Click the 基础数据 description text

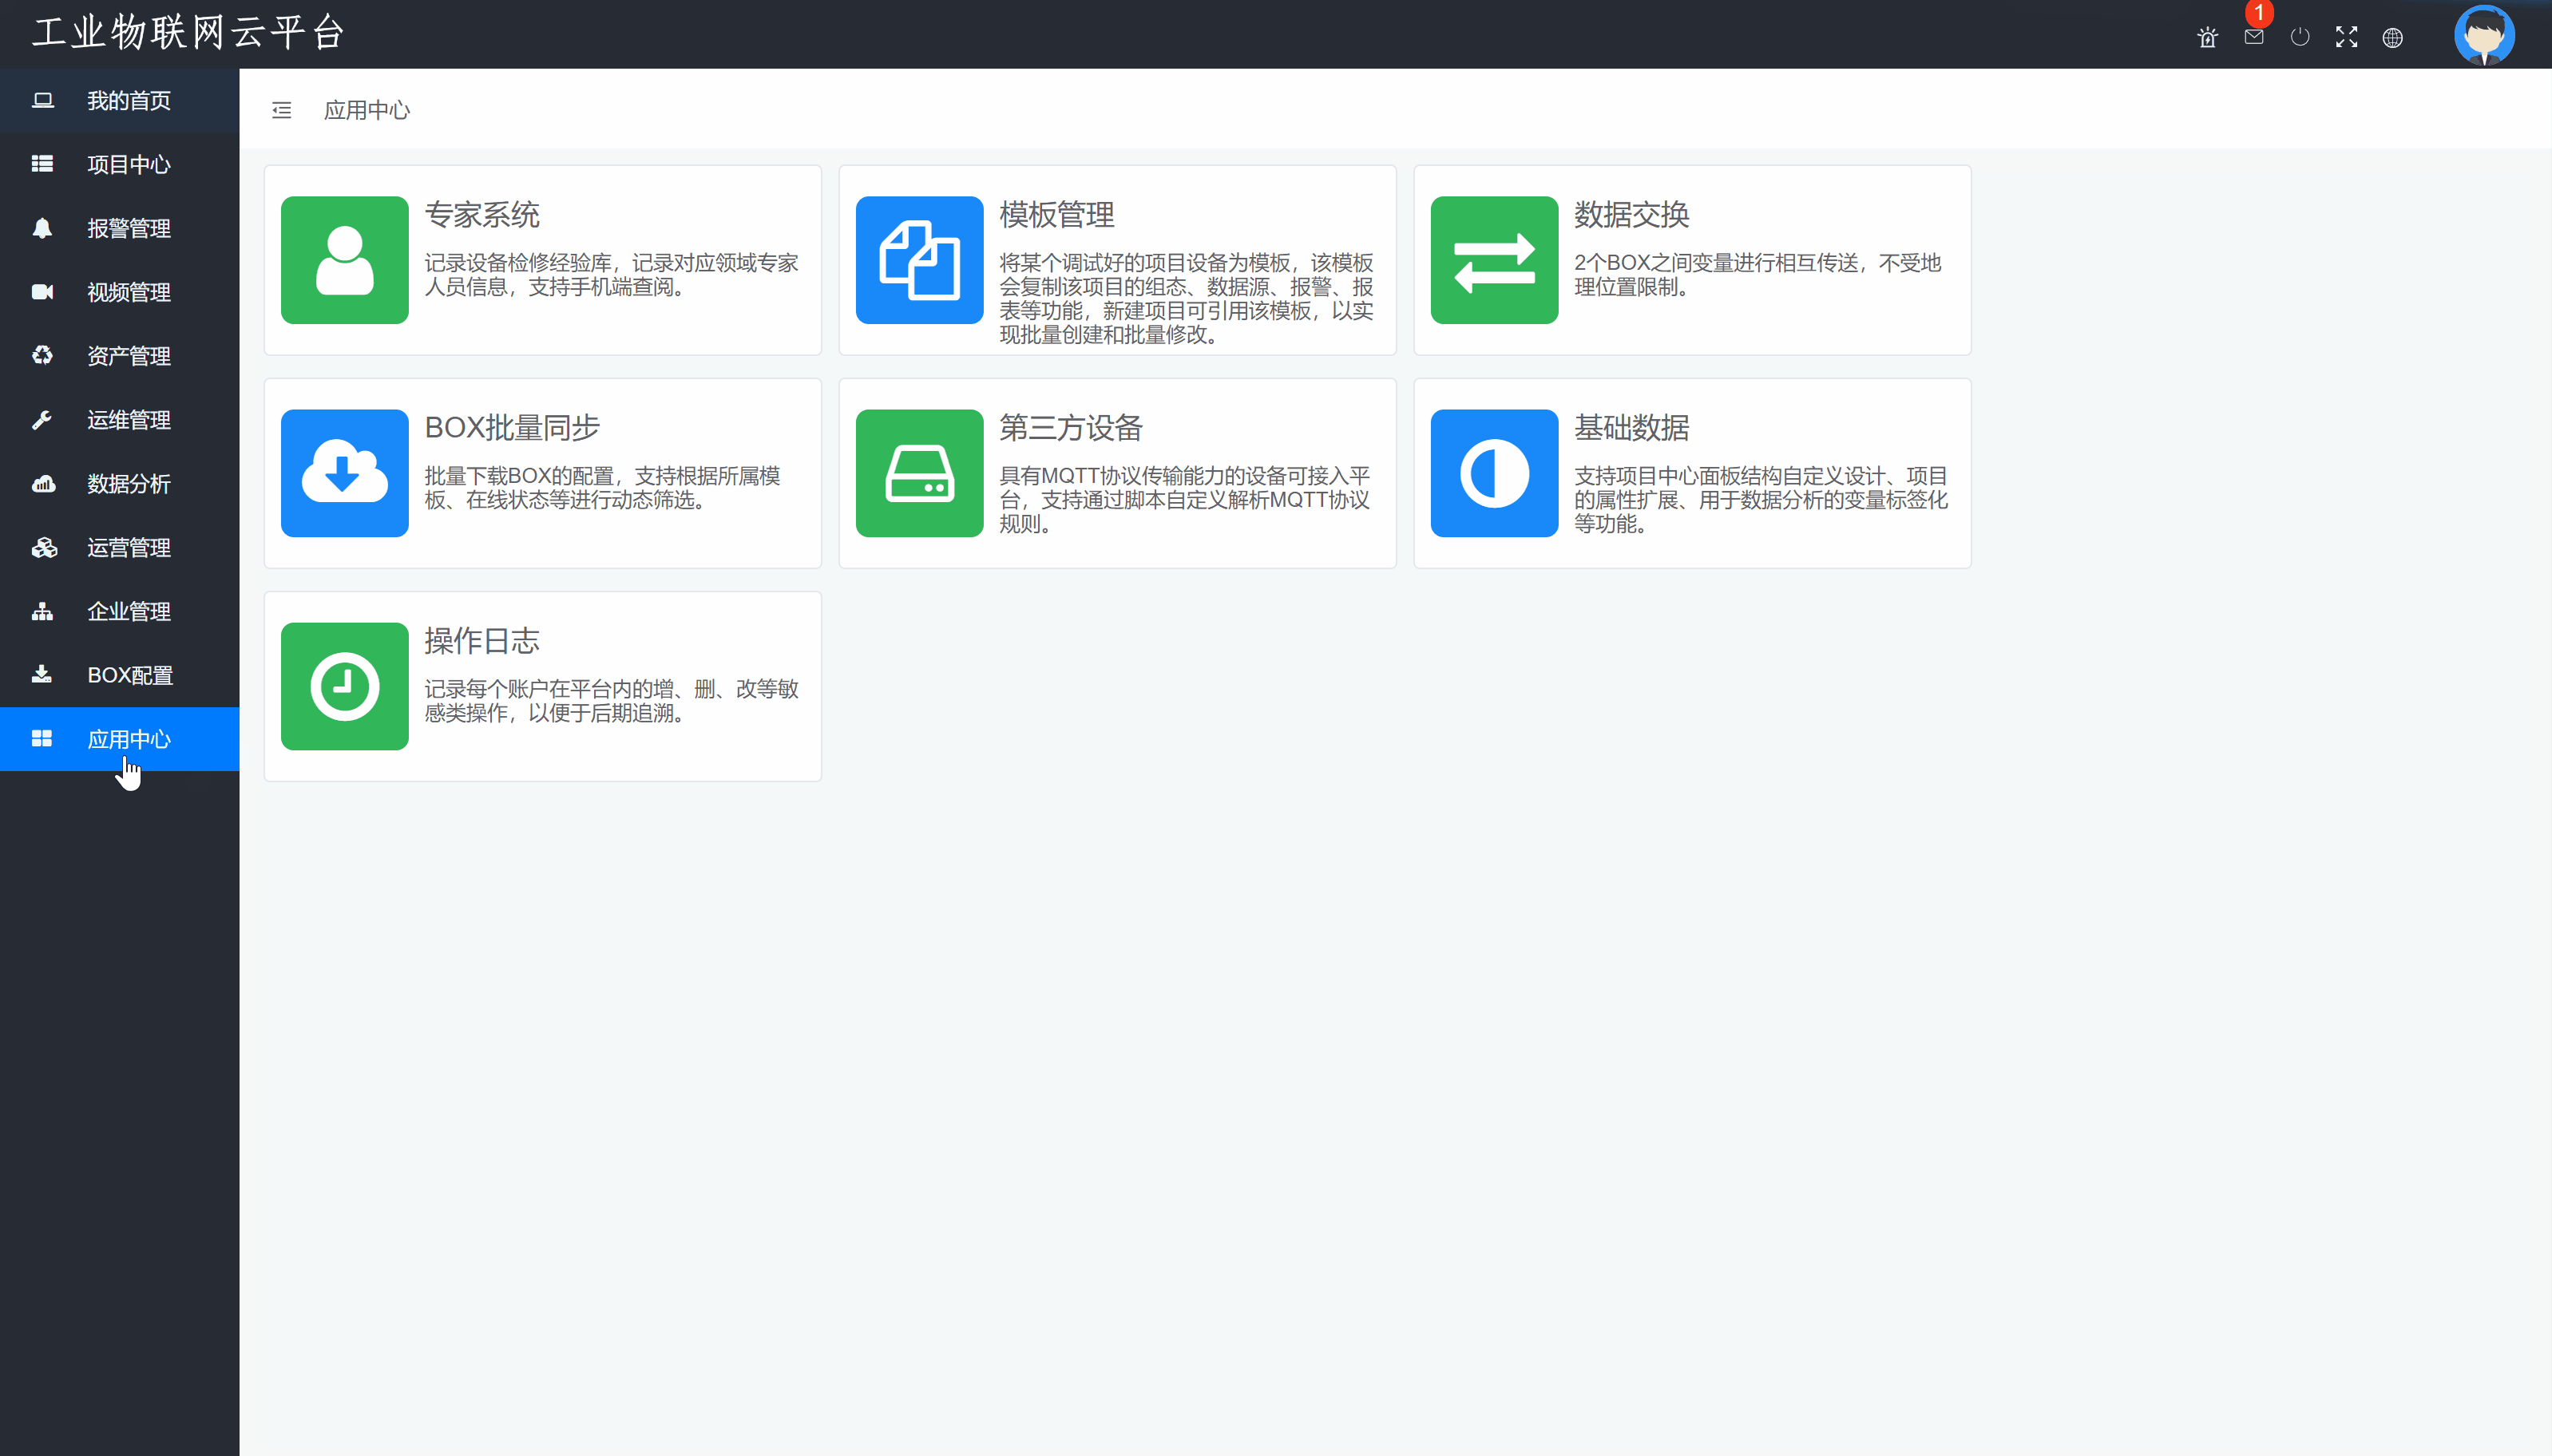1761,500
